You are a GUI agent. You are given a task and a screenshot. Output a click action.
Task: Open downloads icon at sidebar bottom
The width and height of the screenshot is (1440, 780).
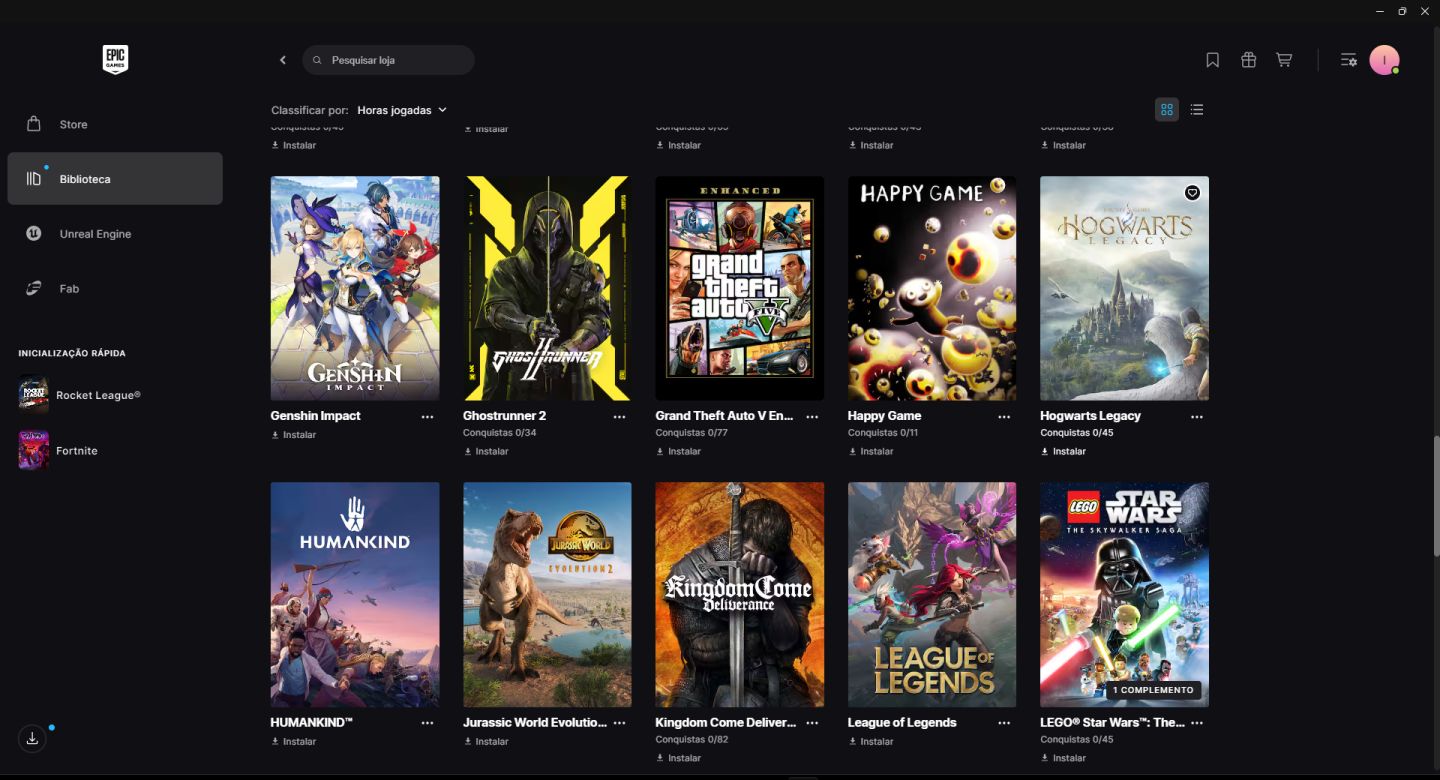pos(32,739)
